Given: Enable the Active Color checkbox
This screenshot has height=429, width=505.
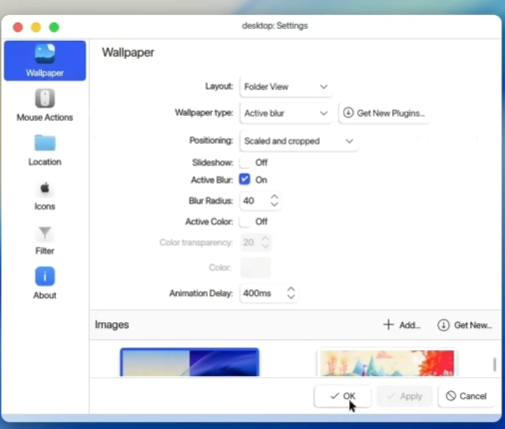Looking at the screenshot, I should point(244,222).
